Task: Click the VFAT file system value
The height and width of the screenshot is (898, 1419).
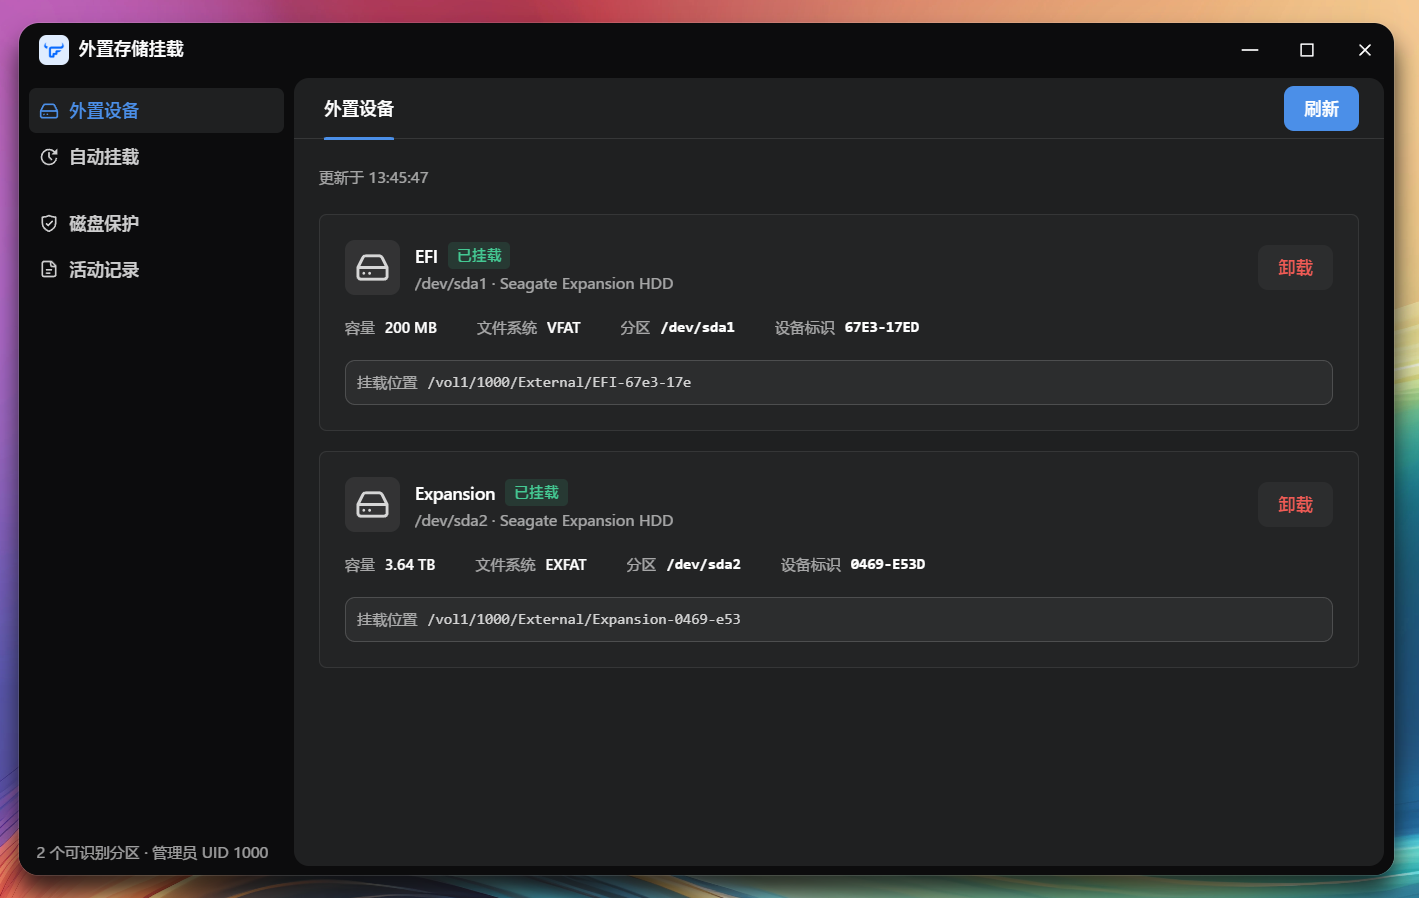Action: point(564,328)
